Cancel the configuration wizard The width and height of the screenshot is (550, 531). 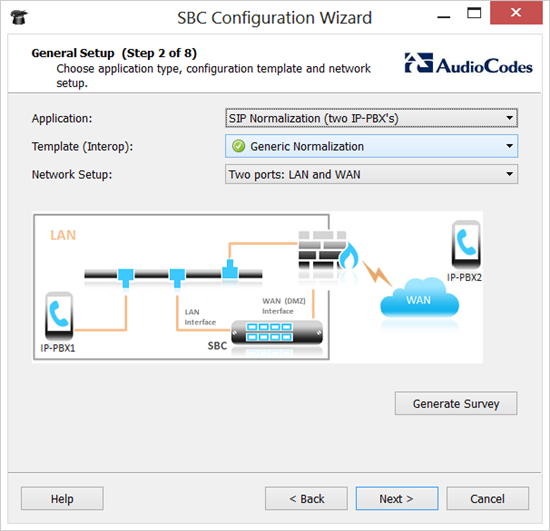pos(487,498)
